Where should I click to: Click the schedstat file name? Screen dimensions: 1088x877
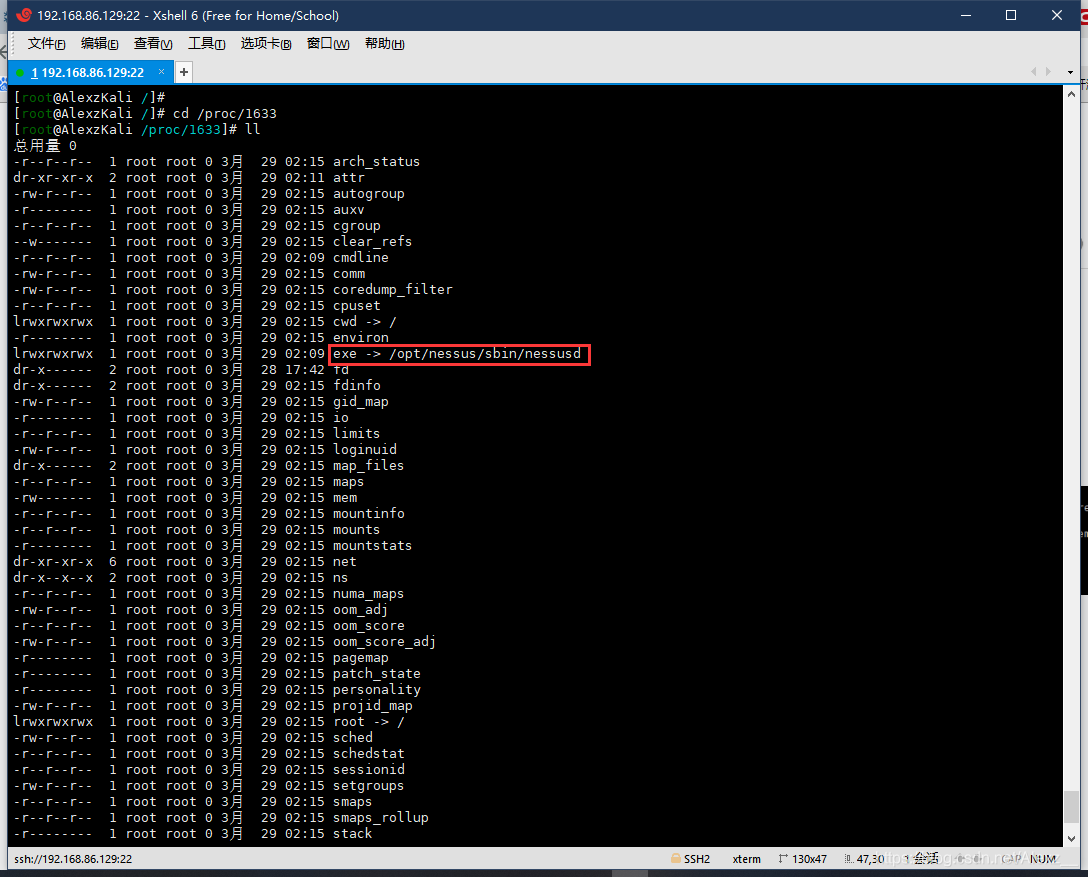[368, 753]
